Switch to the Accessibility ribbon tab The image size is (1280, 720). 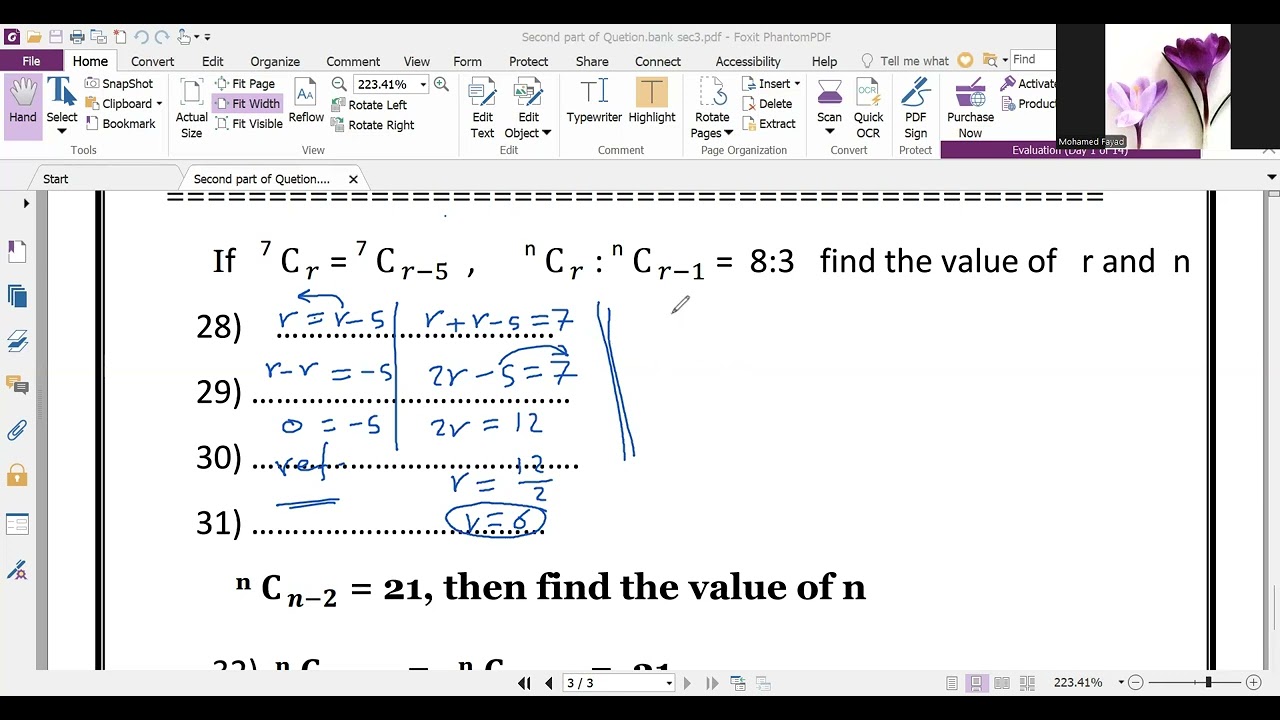point(748,61)
